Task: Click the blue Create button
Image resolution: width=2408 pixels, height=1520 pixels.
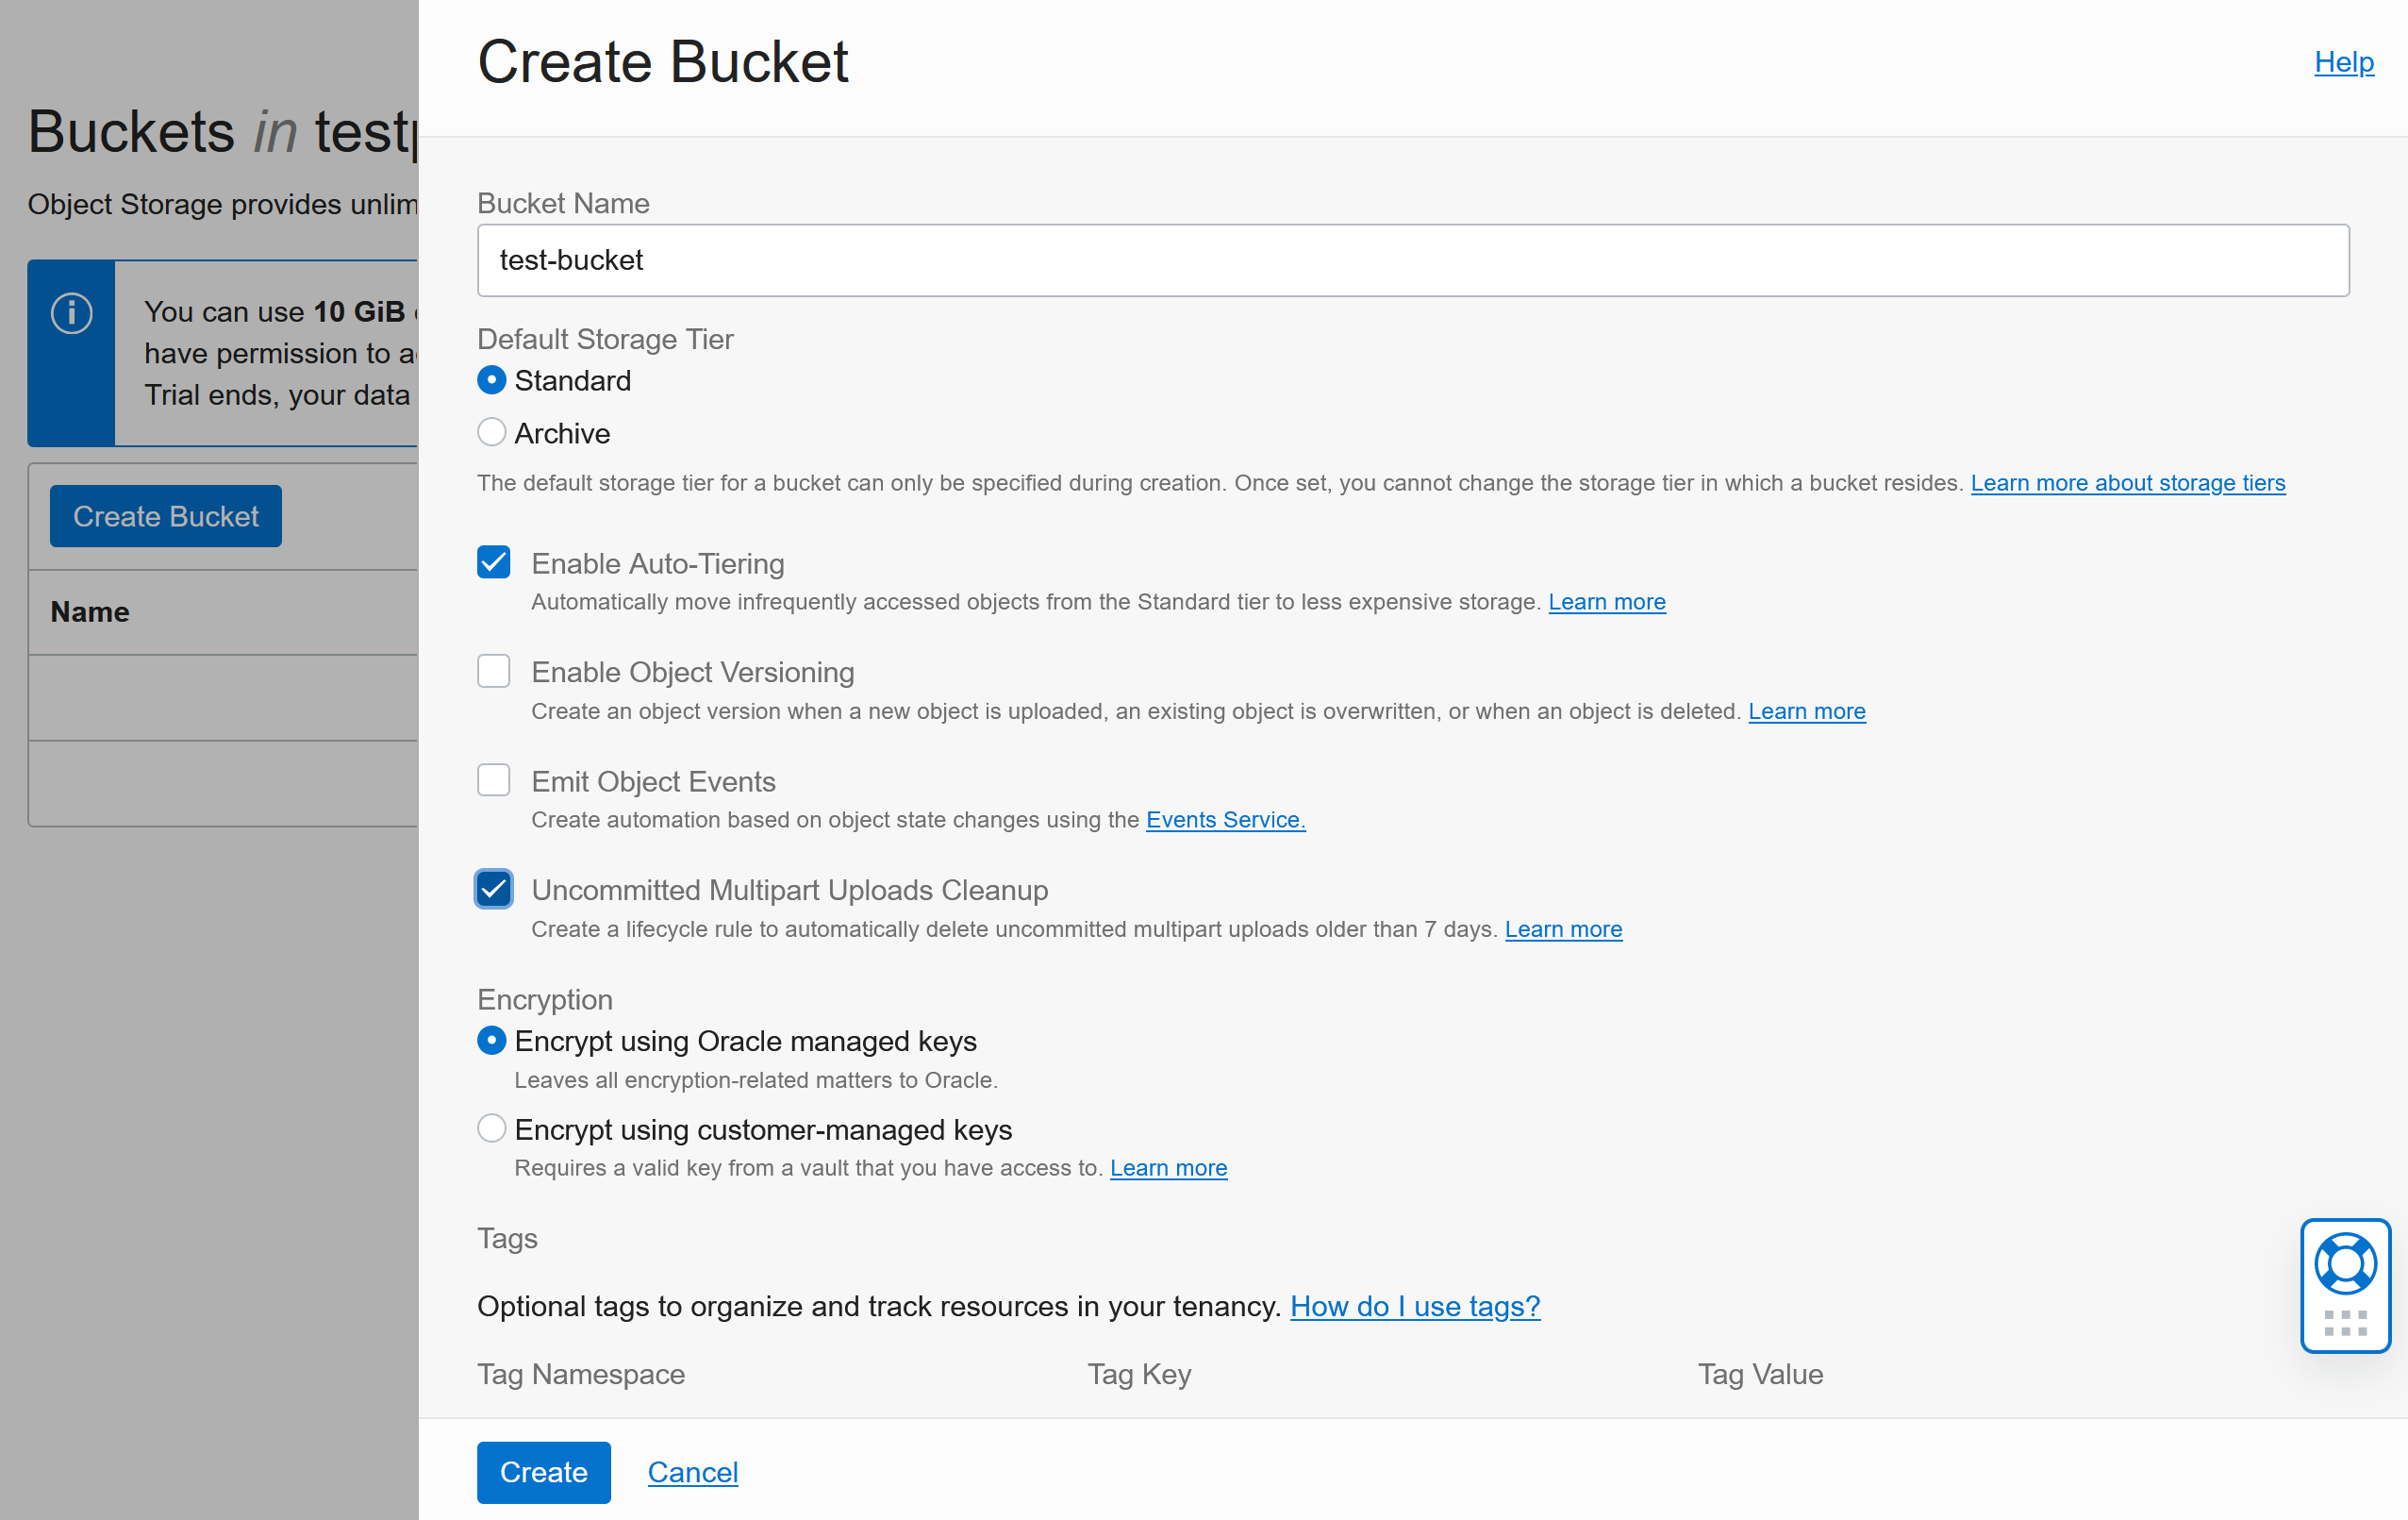Action: [x=544, y=1472]
